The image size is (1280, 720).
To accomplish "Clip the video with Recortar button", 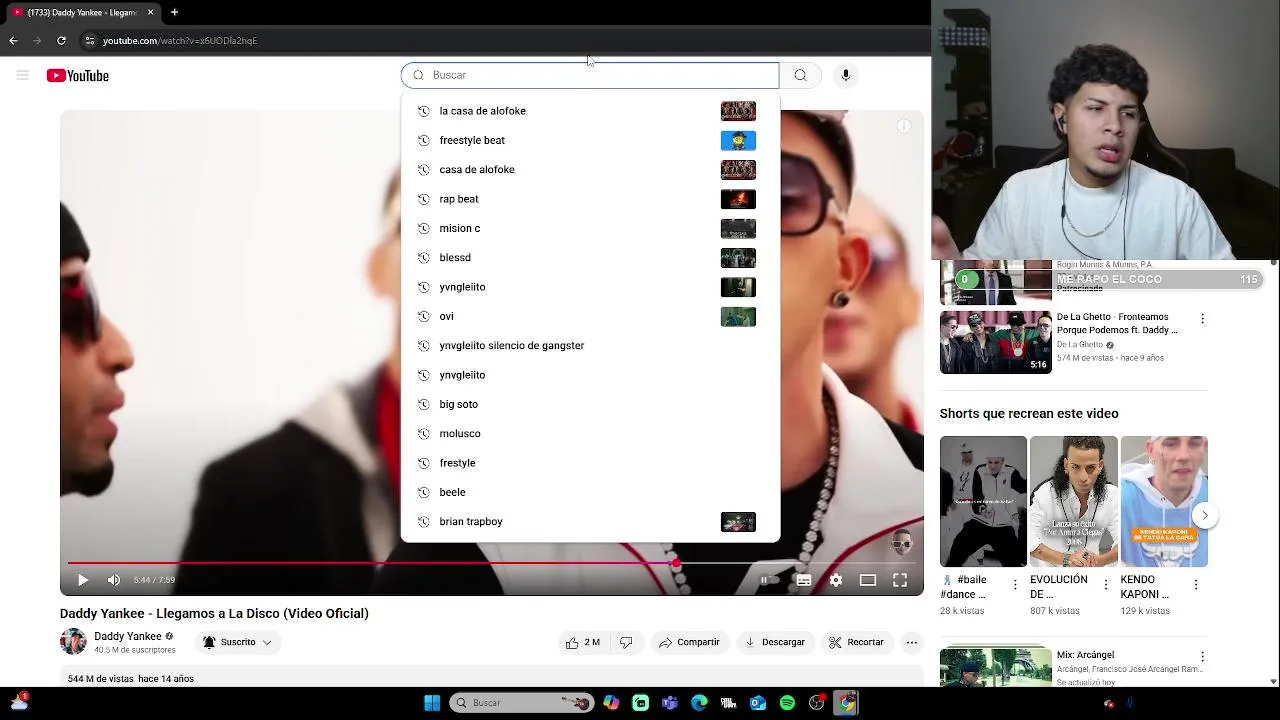I will pos(856,642).
